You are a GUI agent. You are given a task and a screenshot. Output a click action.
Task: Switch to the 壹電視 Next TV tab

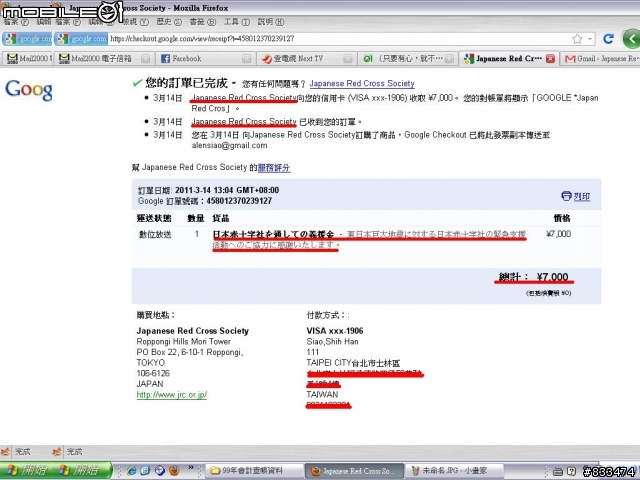(307, 59)
